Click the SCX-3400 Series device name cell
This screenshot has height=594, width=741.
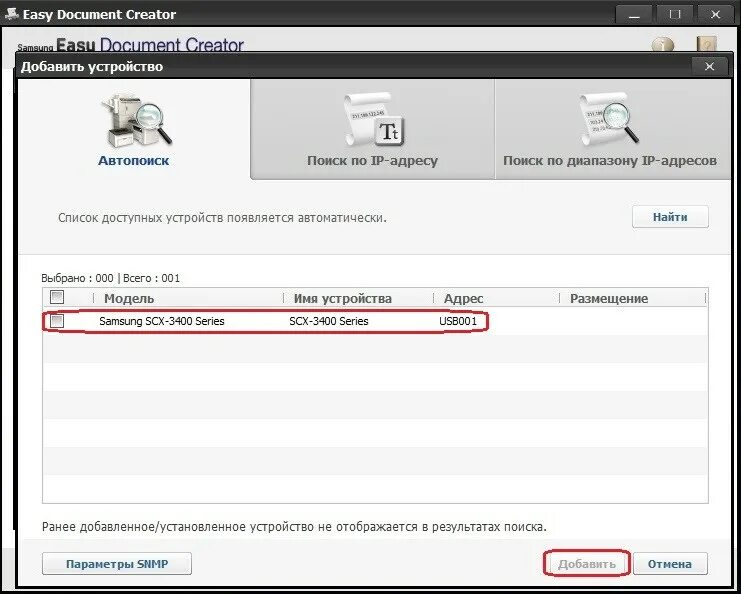pyautogui.click(x=328, y=321)
